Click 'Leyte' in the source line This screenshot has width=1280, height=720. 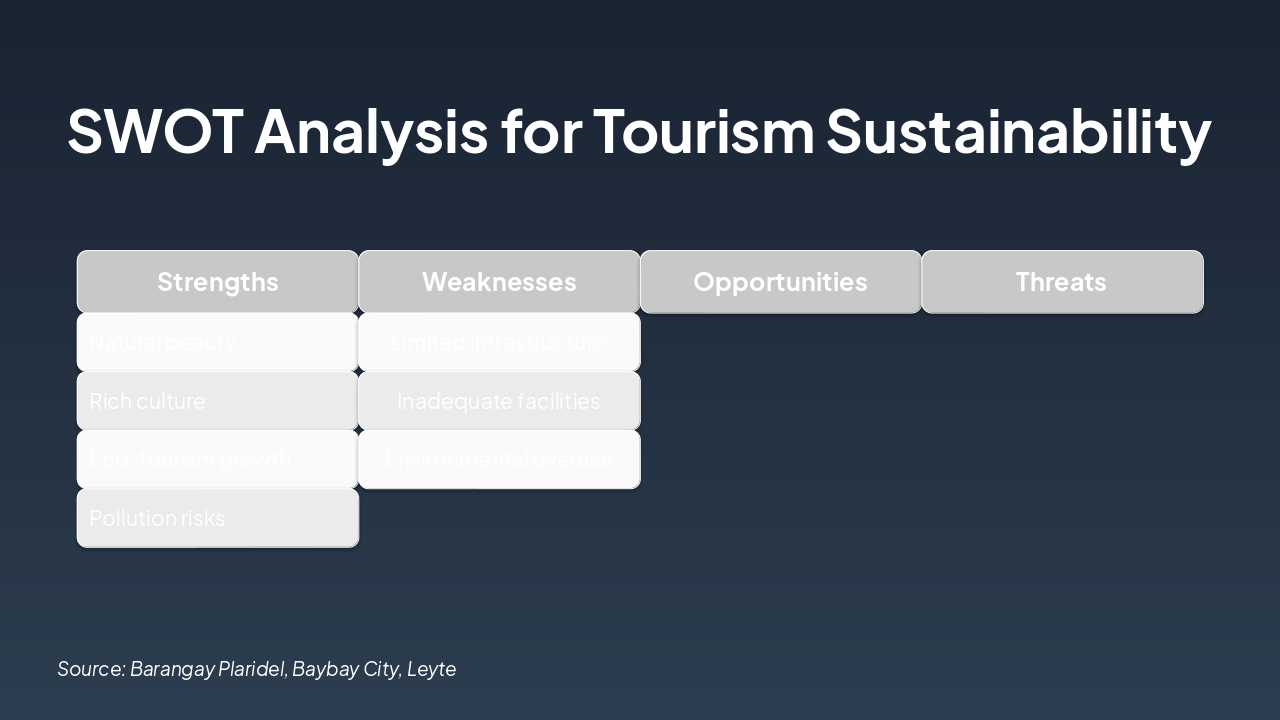pyautogui.click(x=432, y=669)
